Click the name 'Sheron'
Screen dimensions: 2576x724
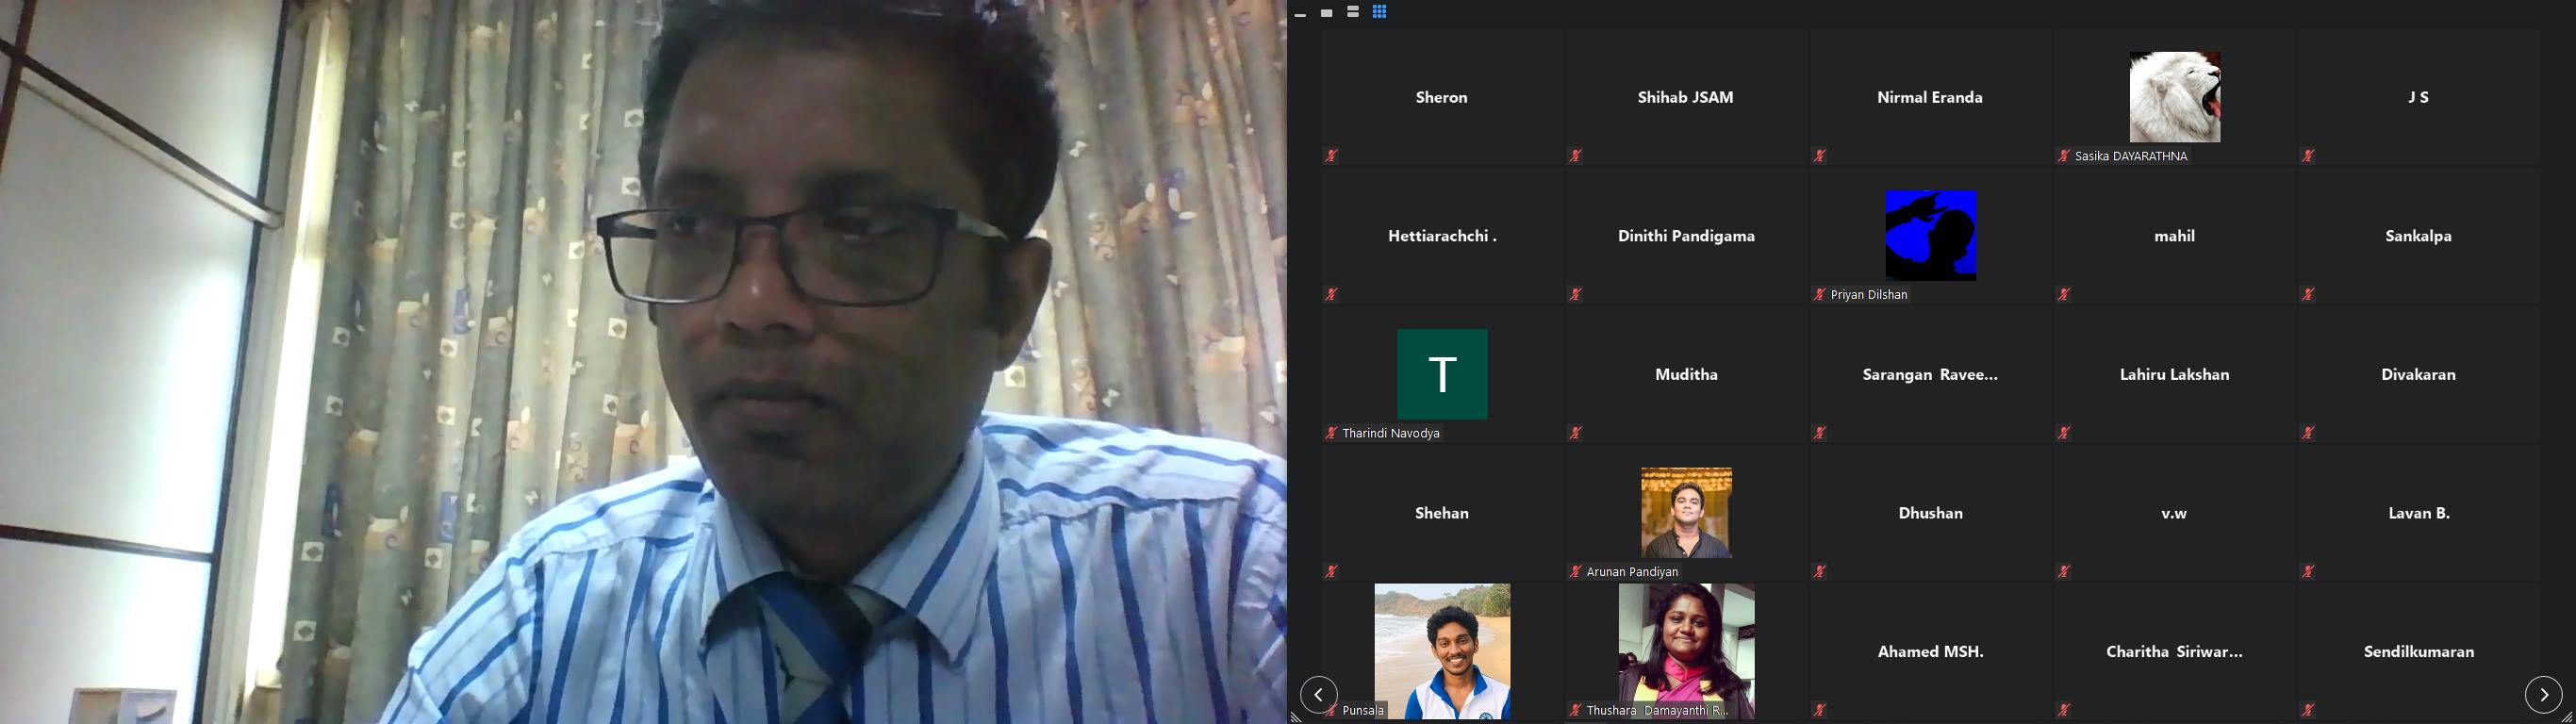pyautogui.click(x=1441, y=97)
